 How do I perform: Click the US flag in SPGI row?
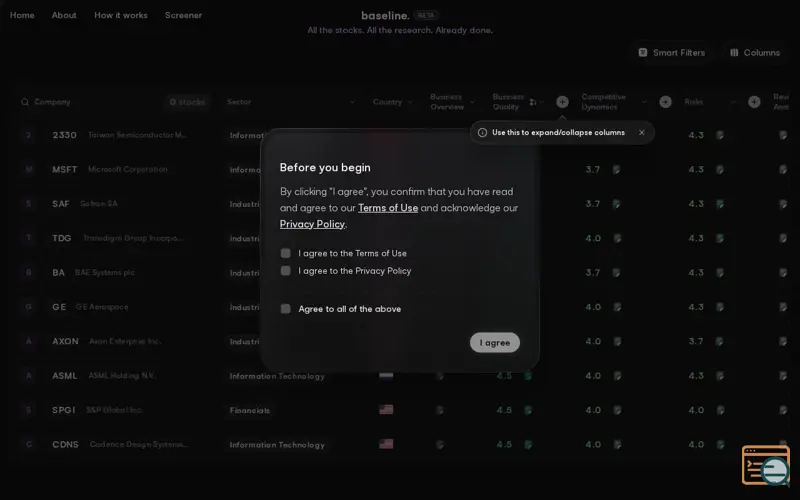click(386, 410)
